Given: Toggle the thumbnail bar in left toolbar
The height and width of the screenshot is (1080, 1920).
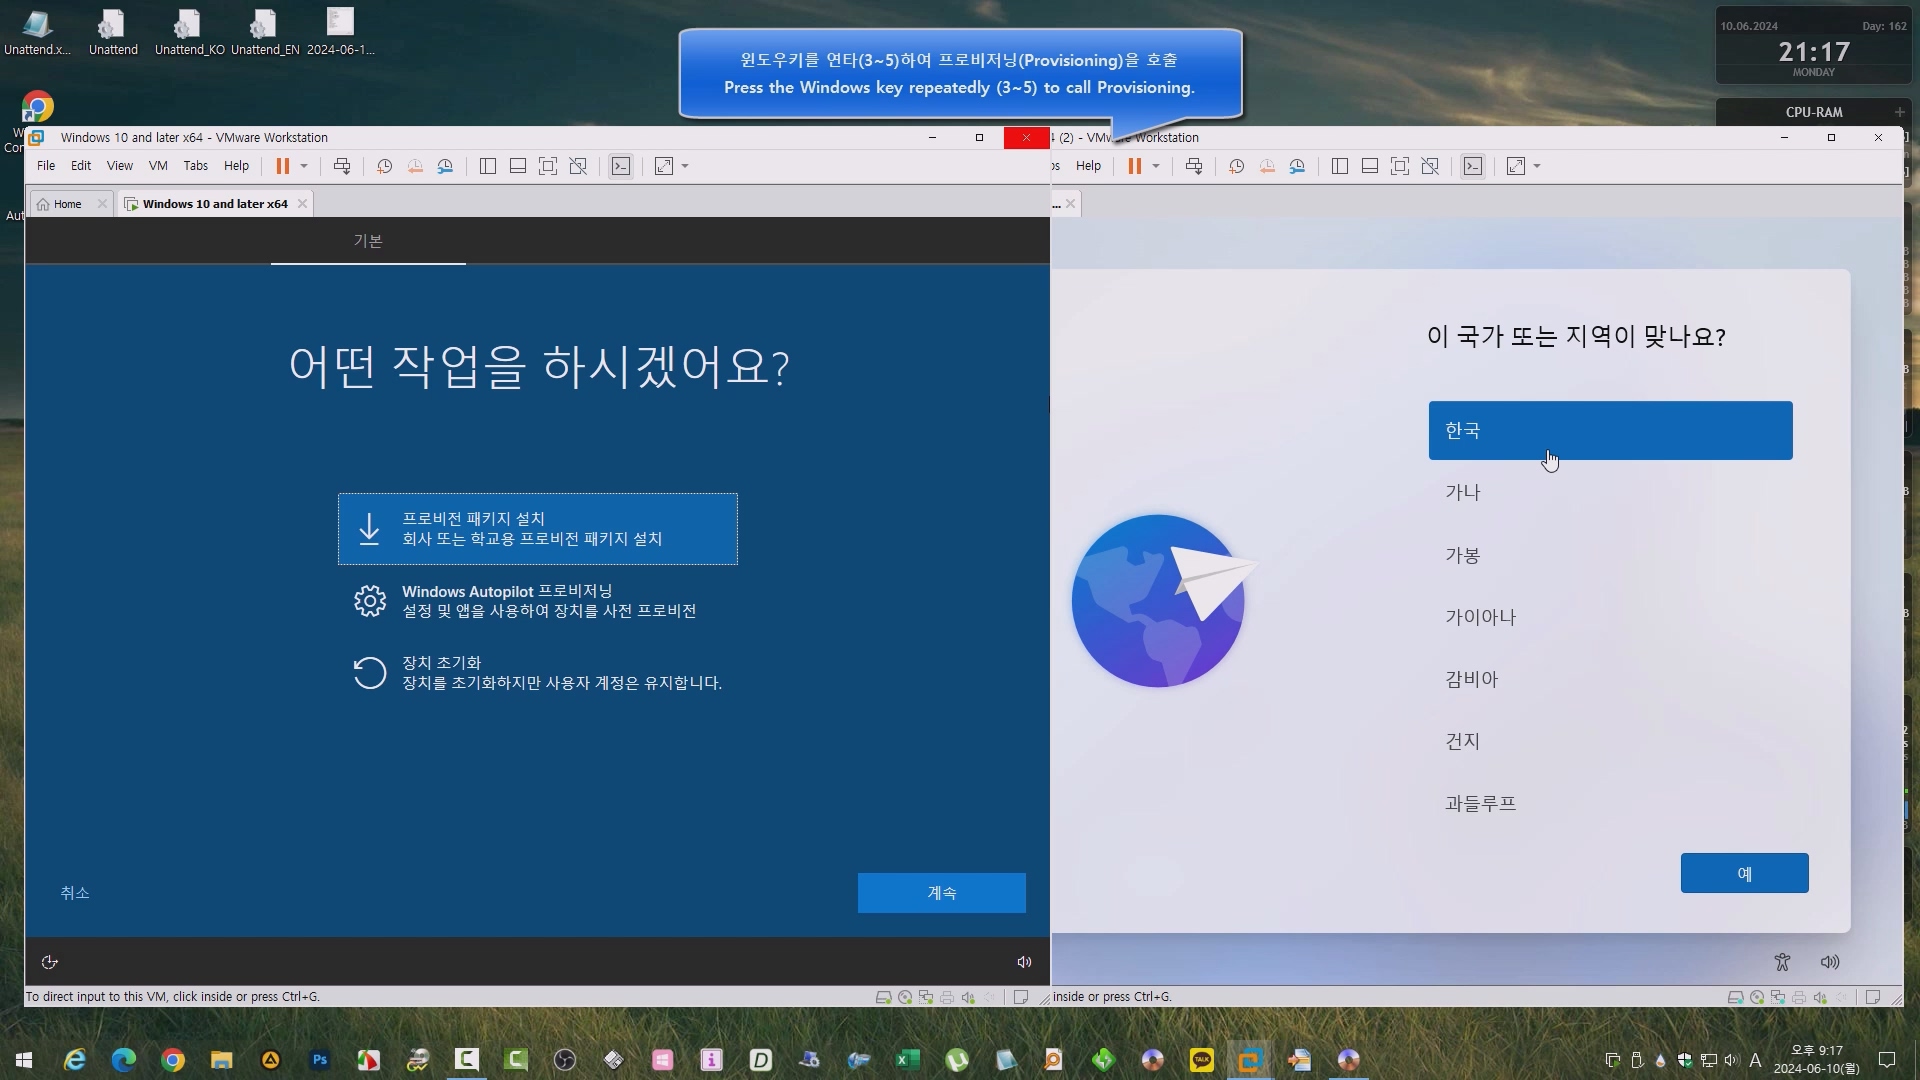Looking at the screenshot, I should coord(518,166).
